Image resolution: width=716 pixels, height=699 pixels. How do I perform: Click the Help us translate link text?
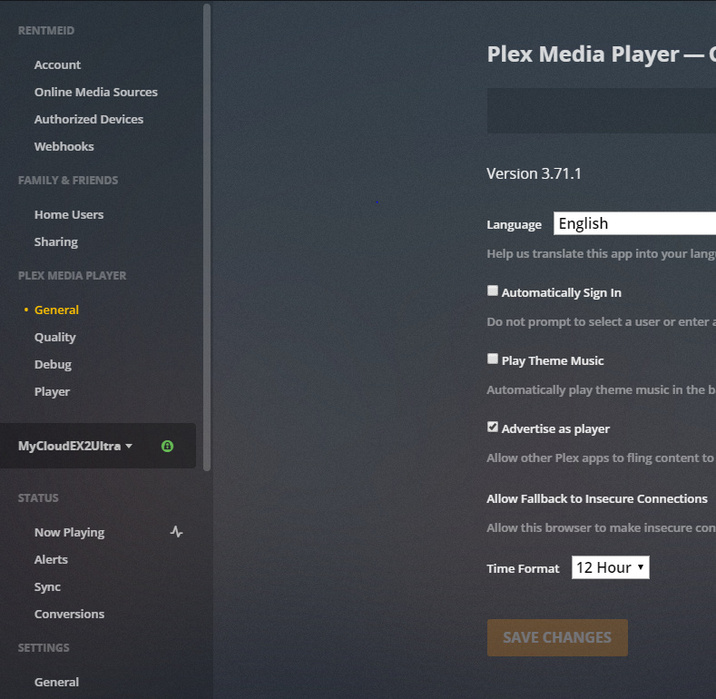pyautogui.click(x=601, y=254)
